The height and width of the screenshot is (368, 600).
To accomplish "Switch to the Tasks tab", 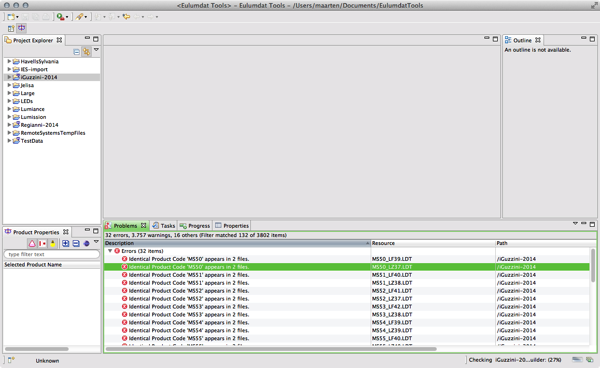I will pyautogui.click(x=164, y=226).
